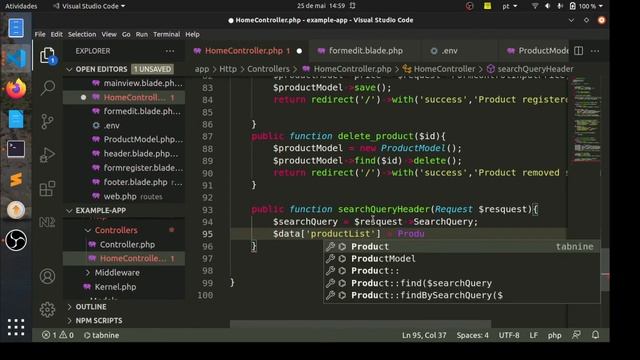Click the Explorer more actions ellipsis
The image size is (640, 360).
(x=170, y=51)
